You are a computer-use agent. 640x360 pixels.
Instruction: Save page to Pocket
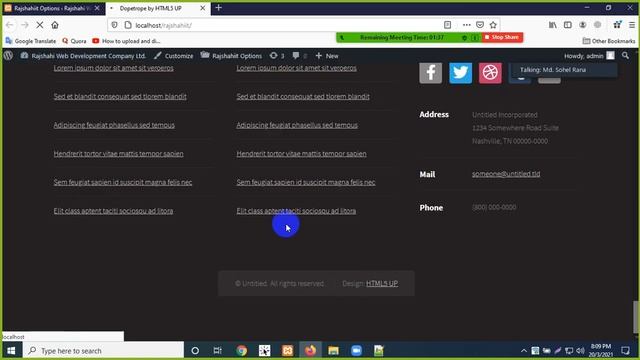(480, 25)
